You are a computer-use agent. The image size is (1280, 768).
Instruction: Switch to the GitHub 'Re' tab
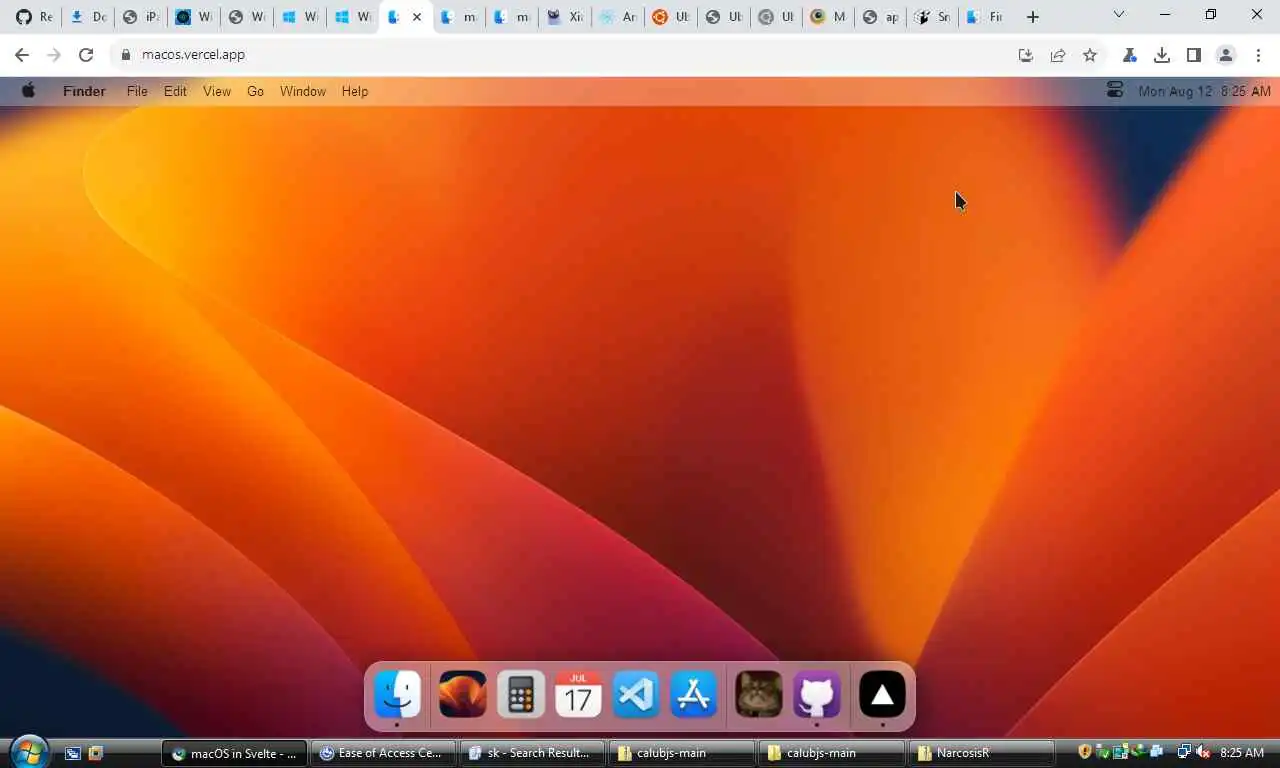click(x=33, y=17)
